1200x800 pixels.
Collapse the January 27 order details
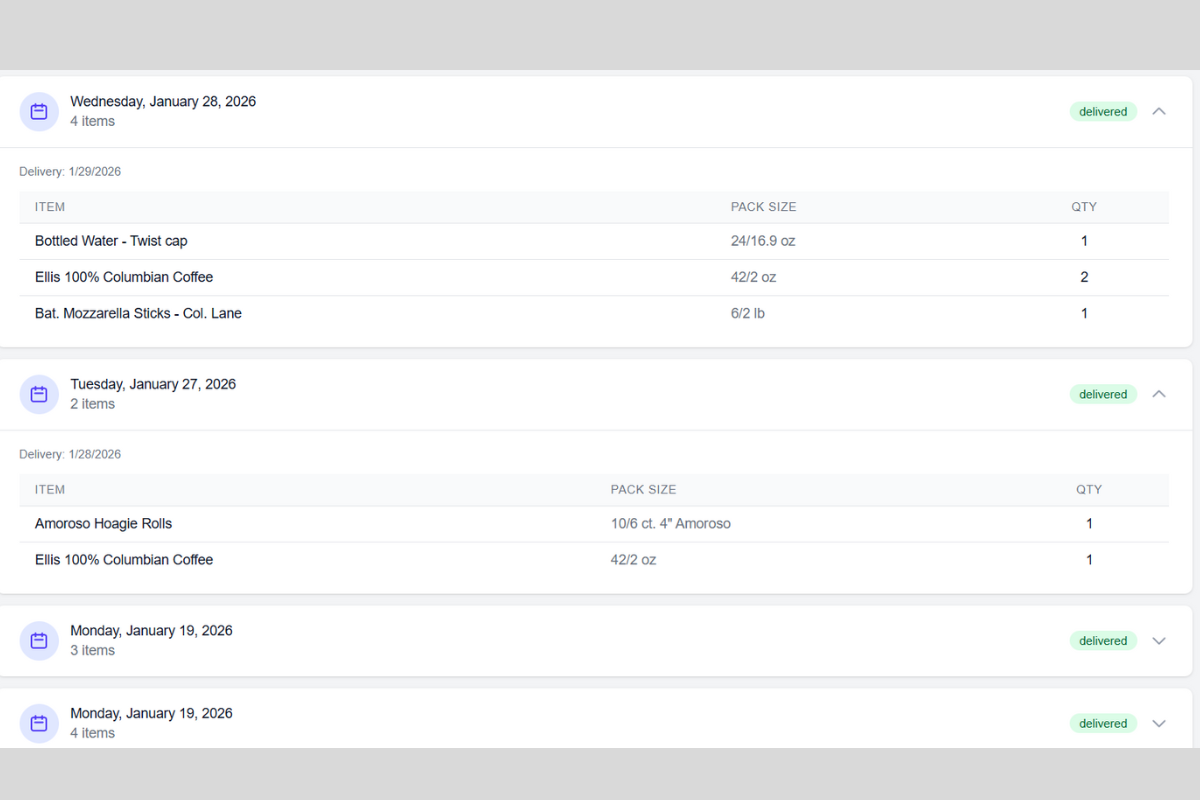click(x=1159, y=394)
